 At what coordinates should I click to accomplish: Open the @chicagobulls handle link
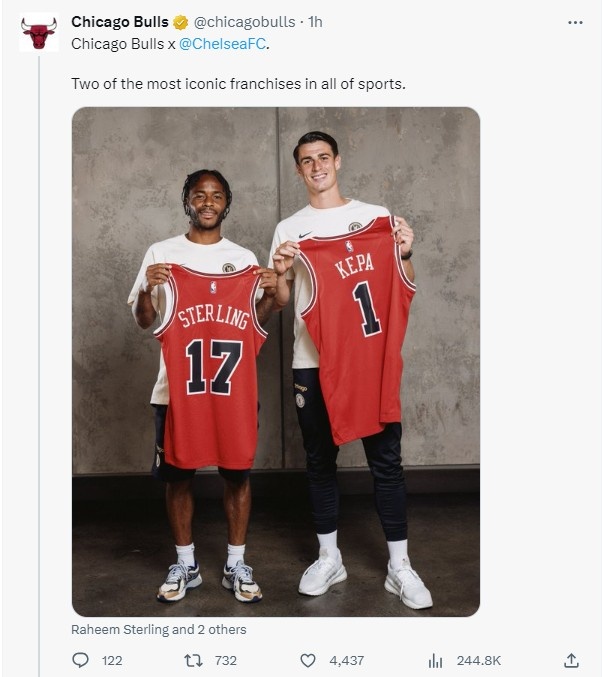click(x=244, y=22)
